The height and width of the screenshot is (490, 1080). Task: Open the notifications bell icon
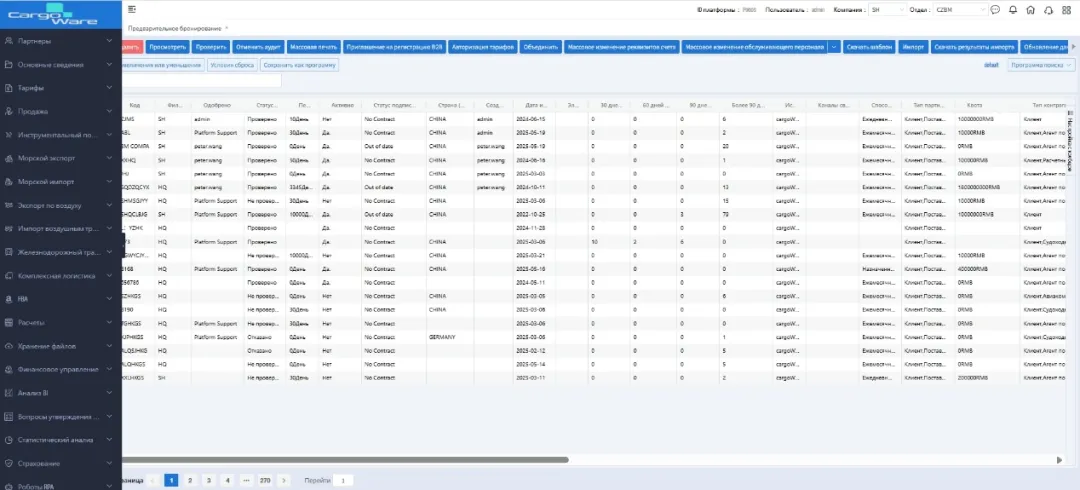(x=1013, y=10)
